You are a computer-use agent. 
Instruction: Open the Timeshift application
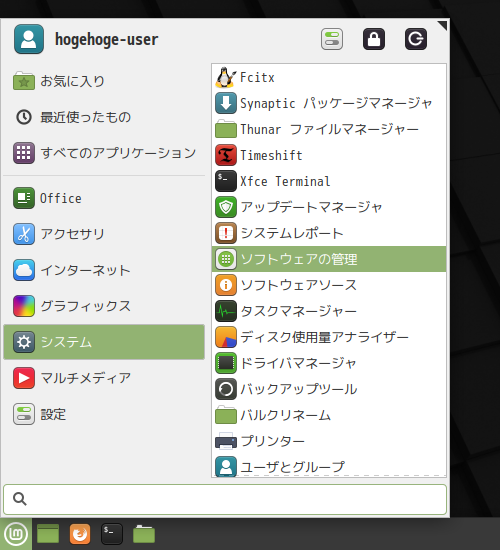click(x=329, y=155)
